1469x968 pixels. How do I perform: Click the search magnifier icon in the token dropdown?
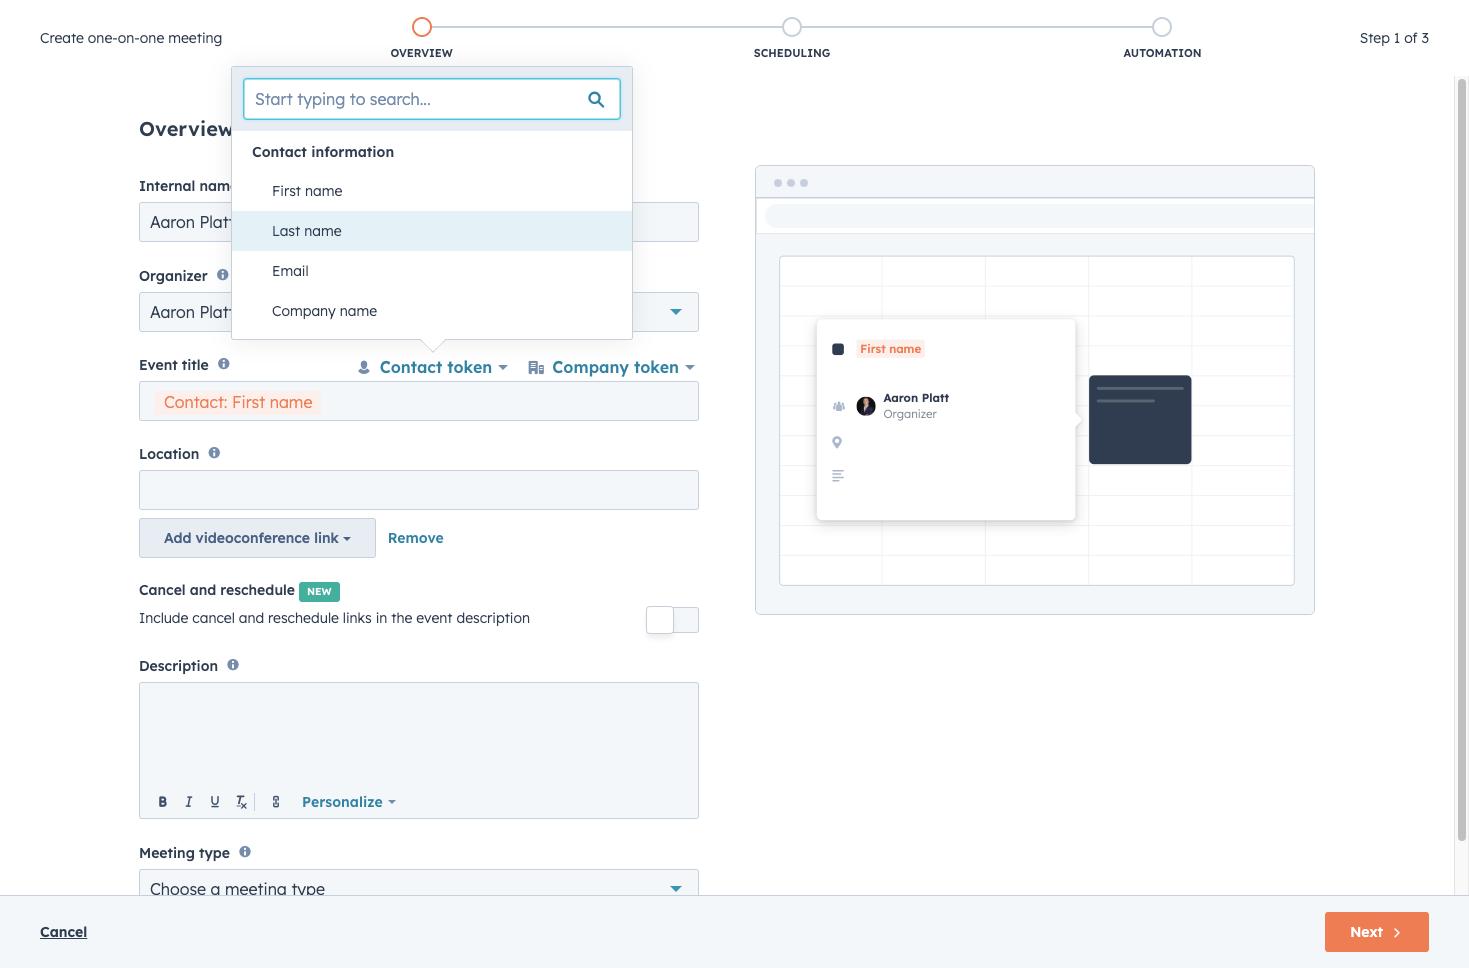pyautogui.click(x=596, y=99)
